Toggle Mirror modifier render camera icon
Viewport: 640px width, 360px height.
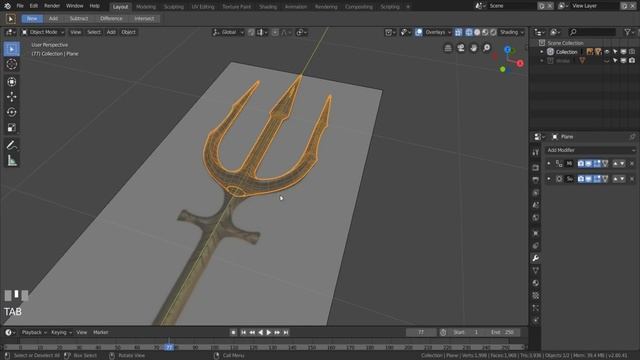coord(581,164)
